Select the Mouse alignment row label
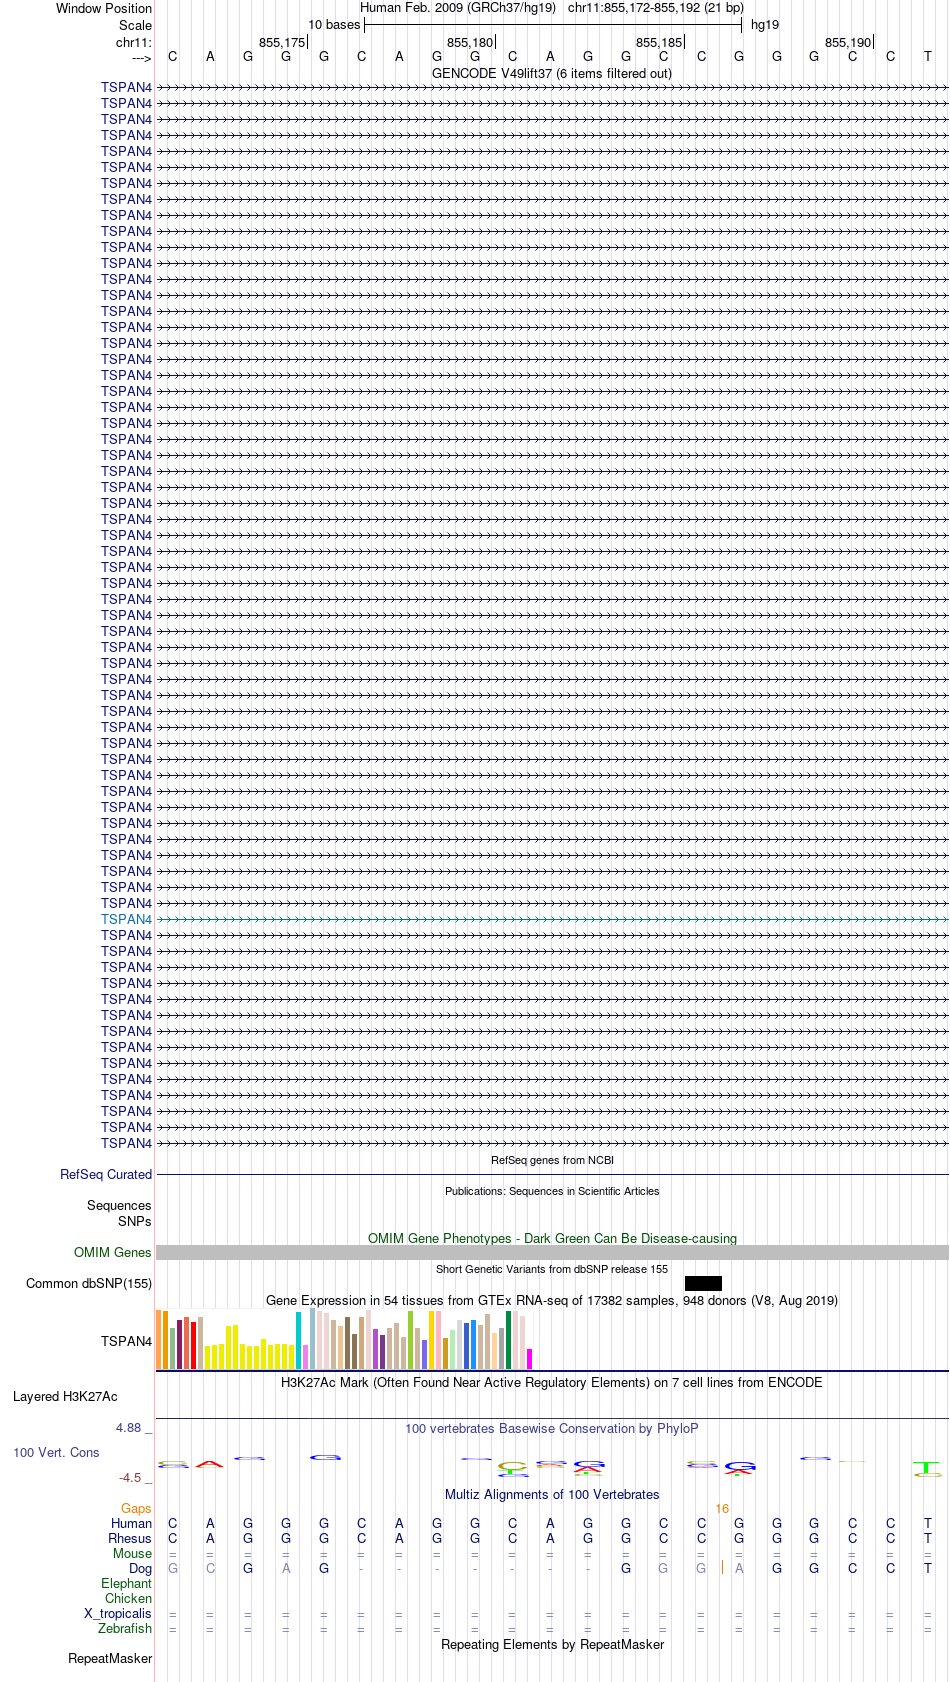The image size is (950, 1682). coord(132,1553)
